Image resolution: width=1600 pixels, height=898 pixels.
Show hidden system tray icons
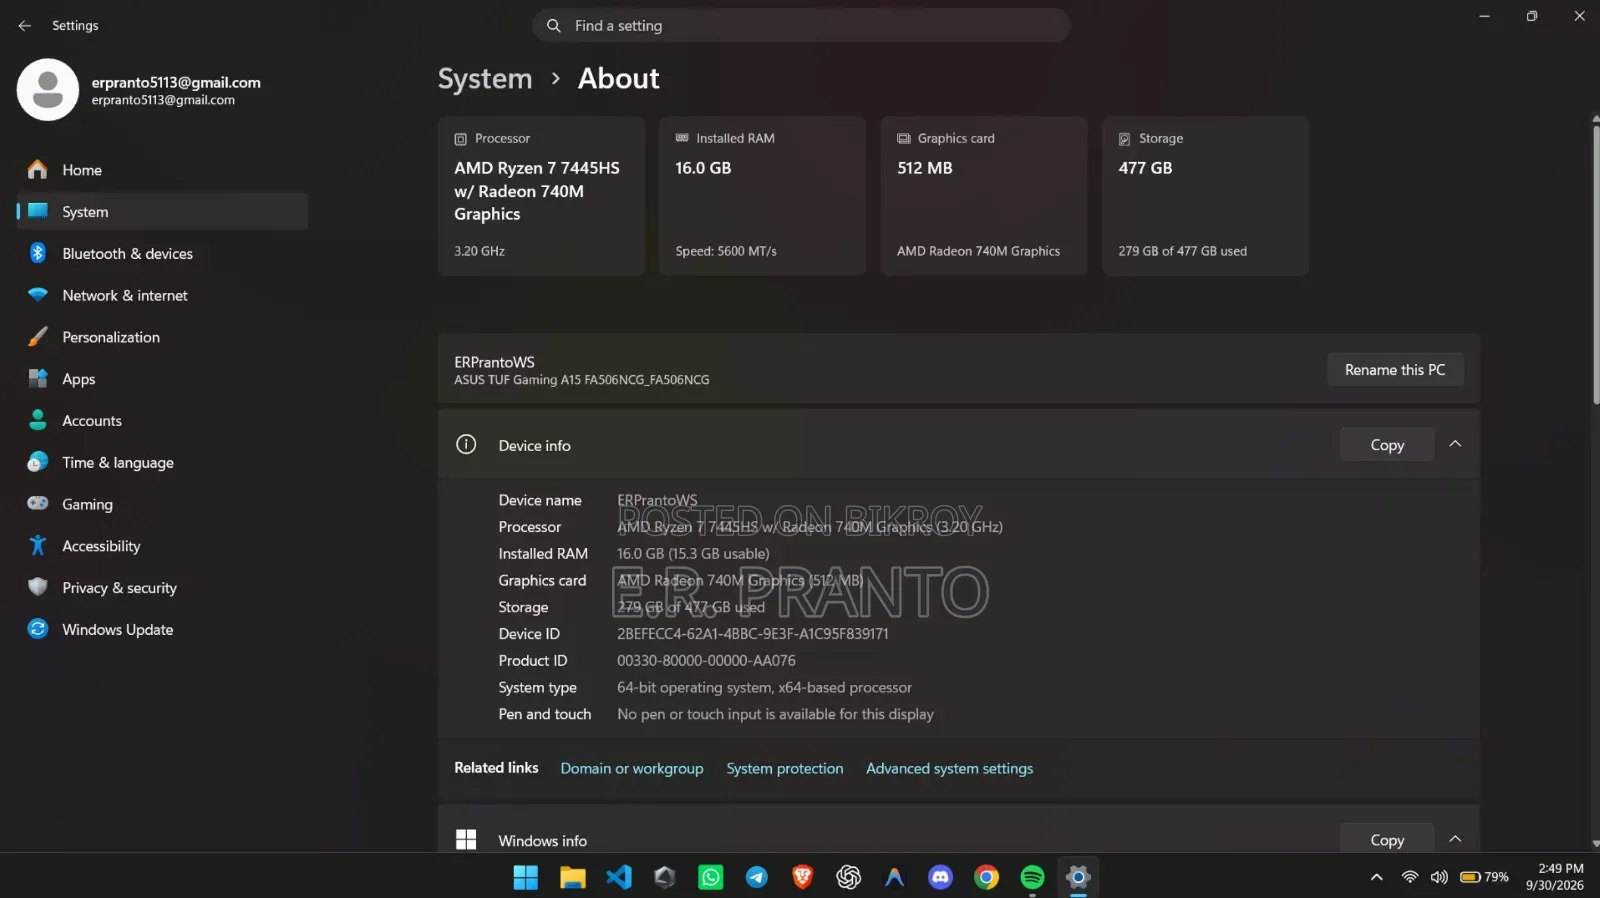click(x=1377, y=877)
